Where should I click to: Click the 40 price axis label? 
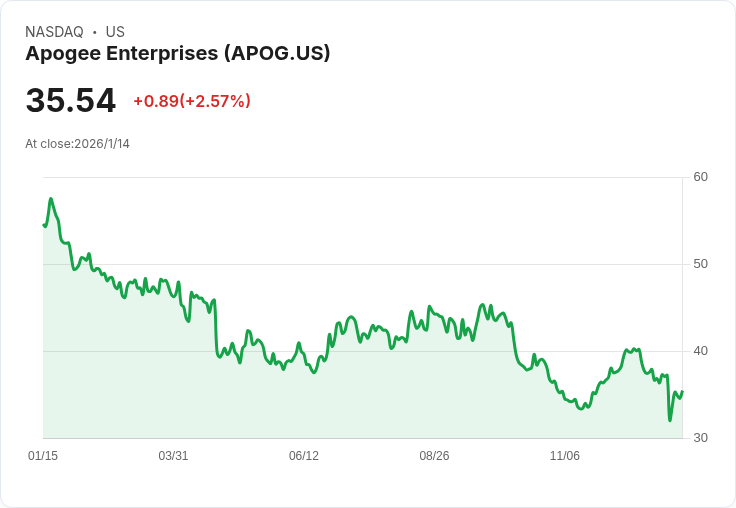coord(700,351)
